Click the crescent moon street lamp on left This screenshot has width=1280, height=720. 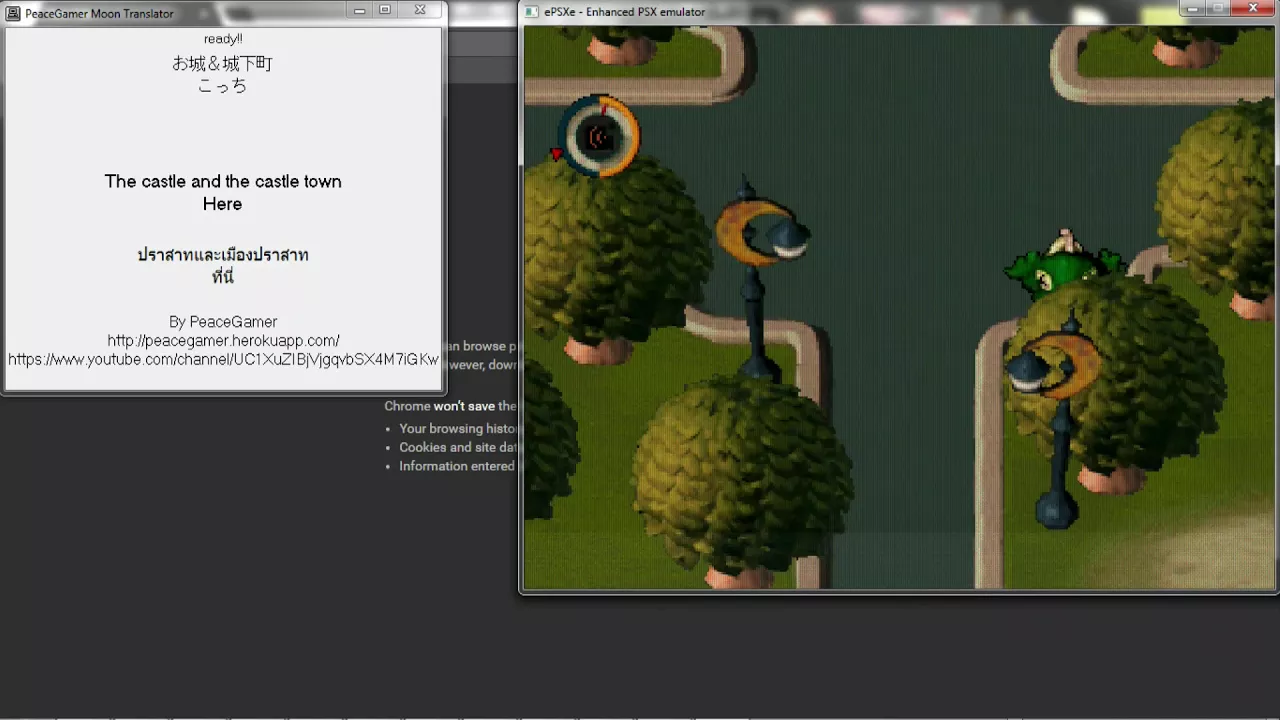(760, 280)
